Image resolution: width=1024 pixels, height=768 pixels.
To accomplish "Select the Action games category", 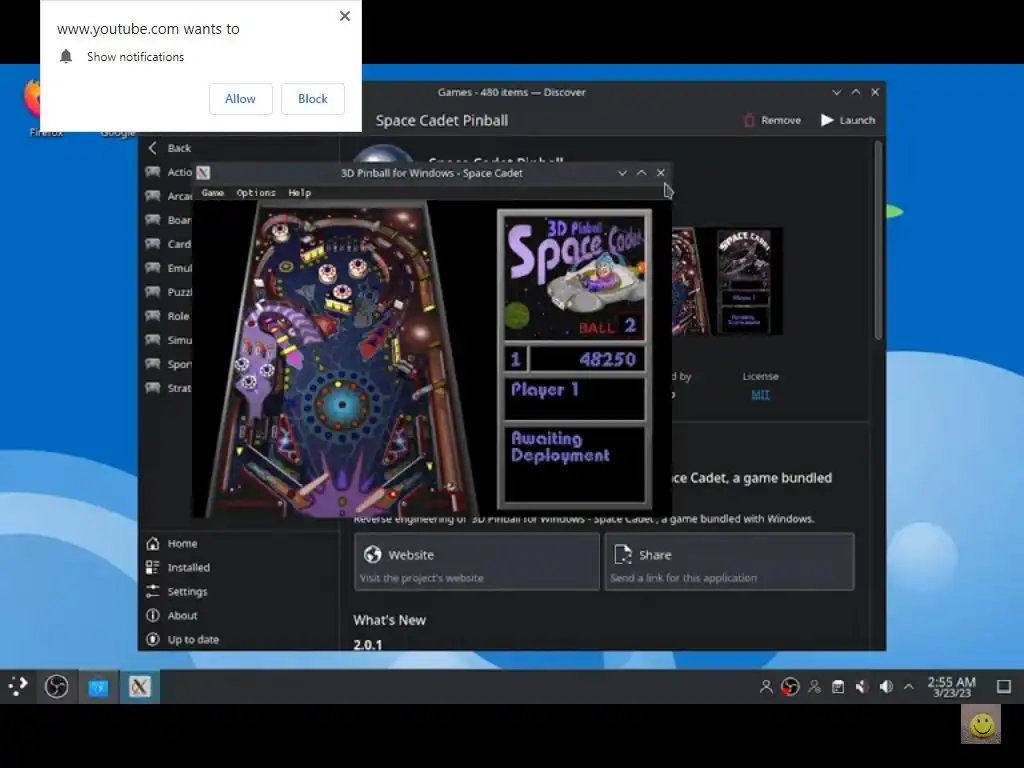I will 168,172.
